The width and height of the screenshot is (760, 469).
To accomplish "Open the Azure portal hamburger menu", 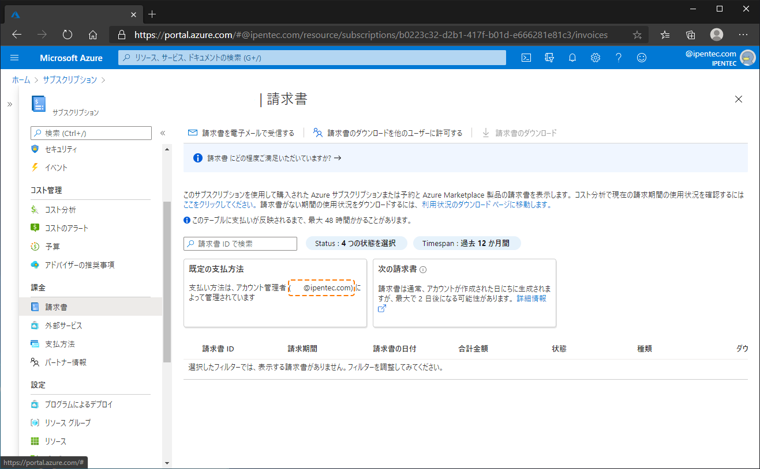I will (15, 58).
